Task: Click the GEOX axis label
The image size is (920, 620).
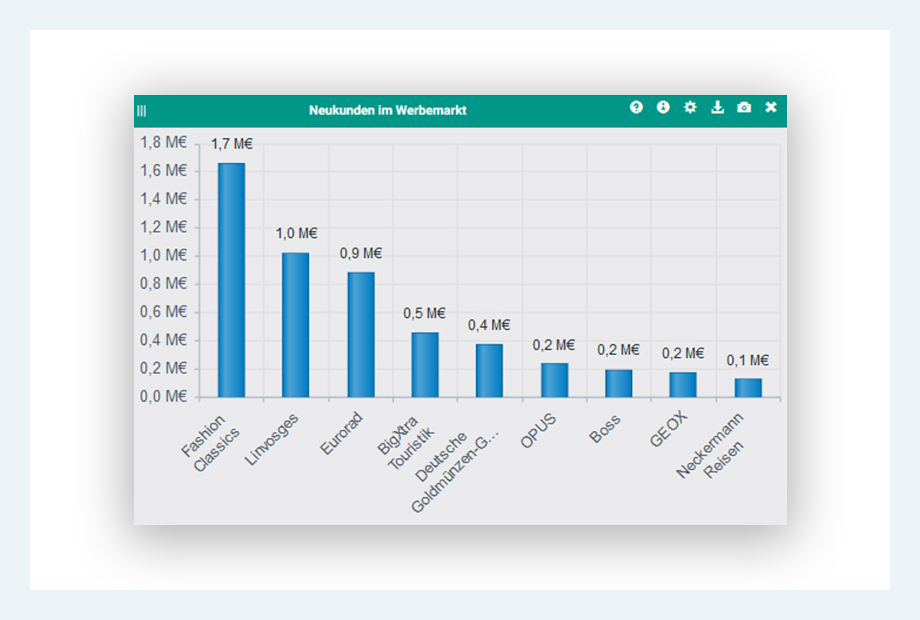Action: click(x=668, y=429)
